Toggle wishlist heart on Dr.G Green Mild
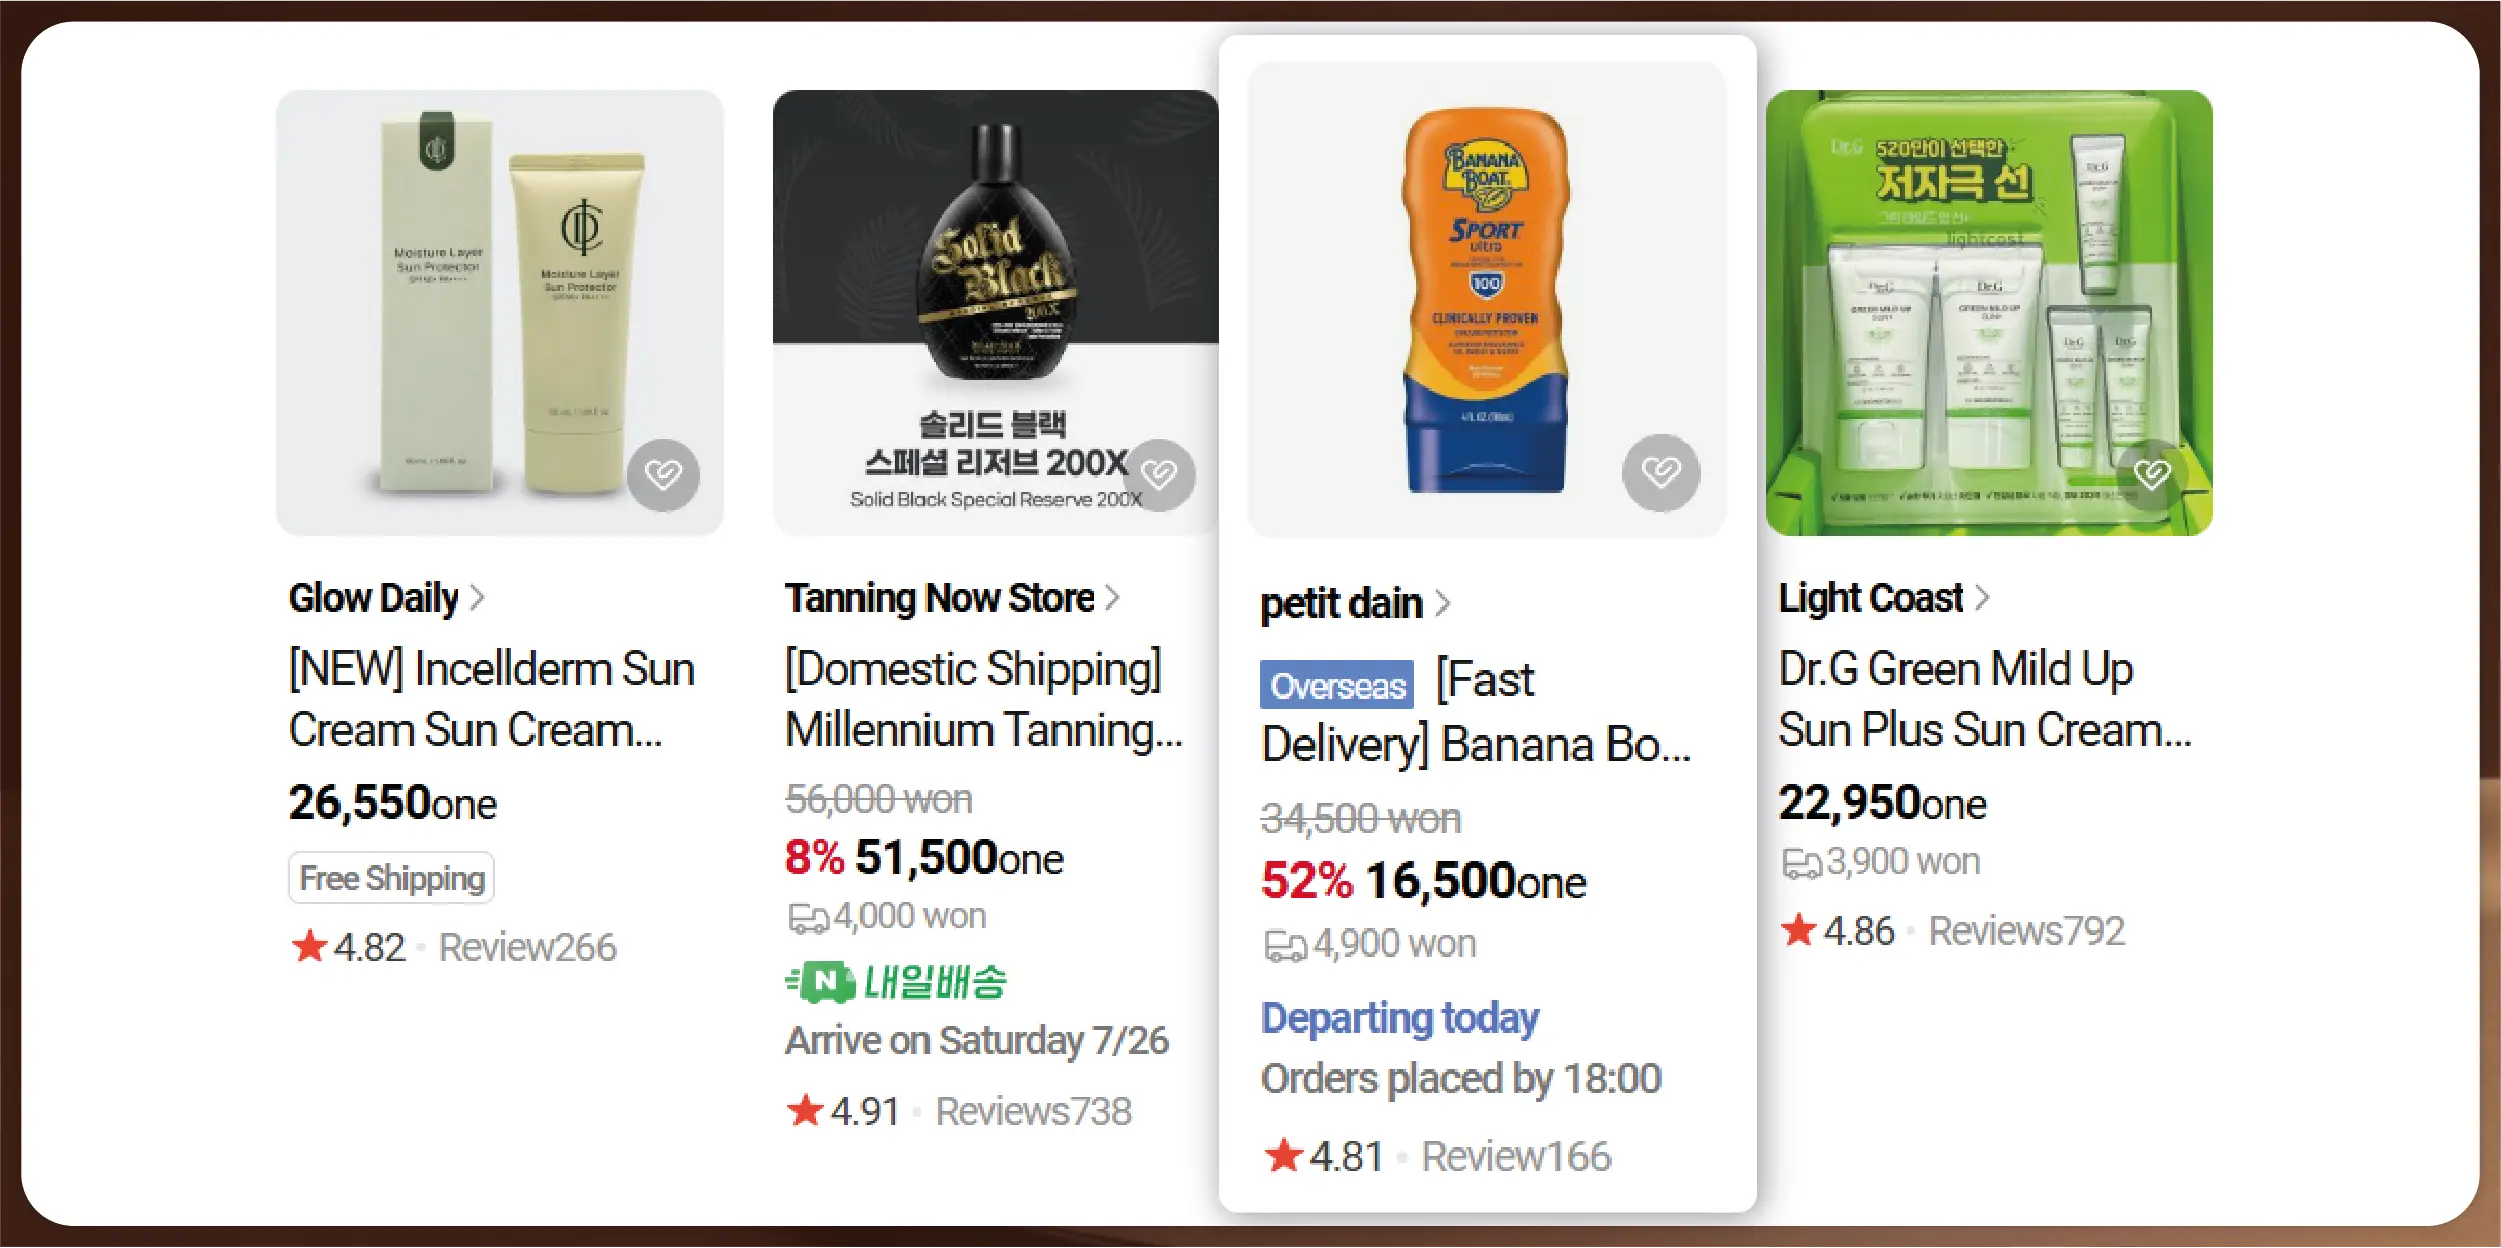2501x1248 pixels. coord(2151,474)
